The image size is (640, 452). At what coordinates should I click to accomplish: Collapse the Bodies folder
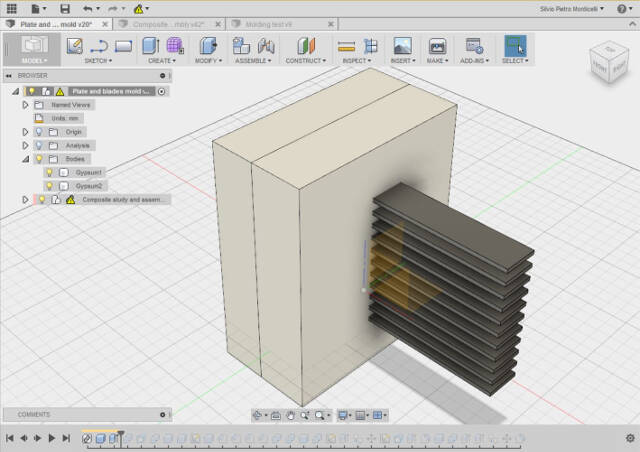coord(25,159)
